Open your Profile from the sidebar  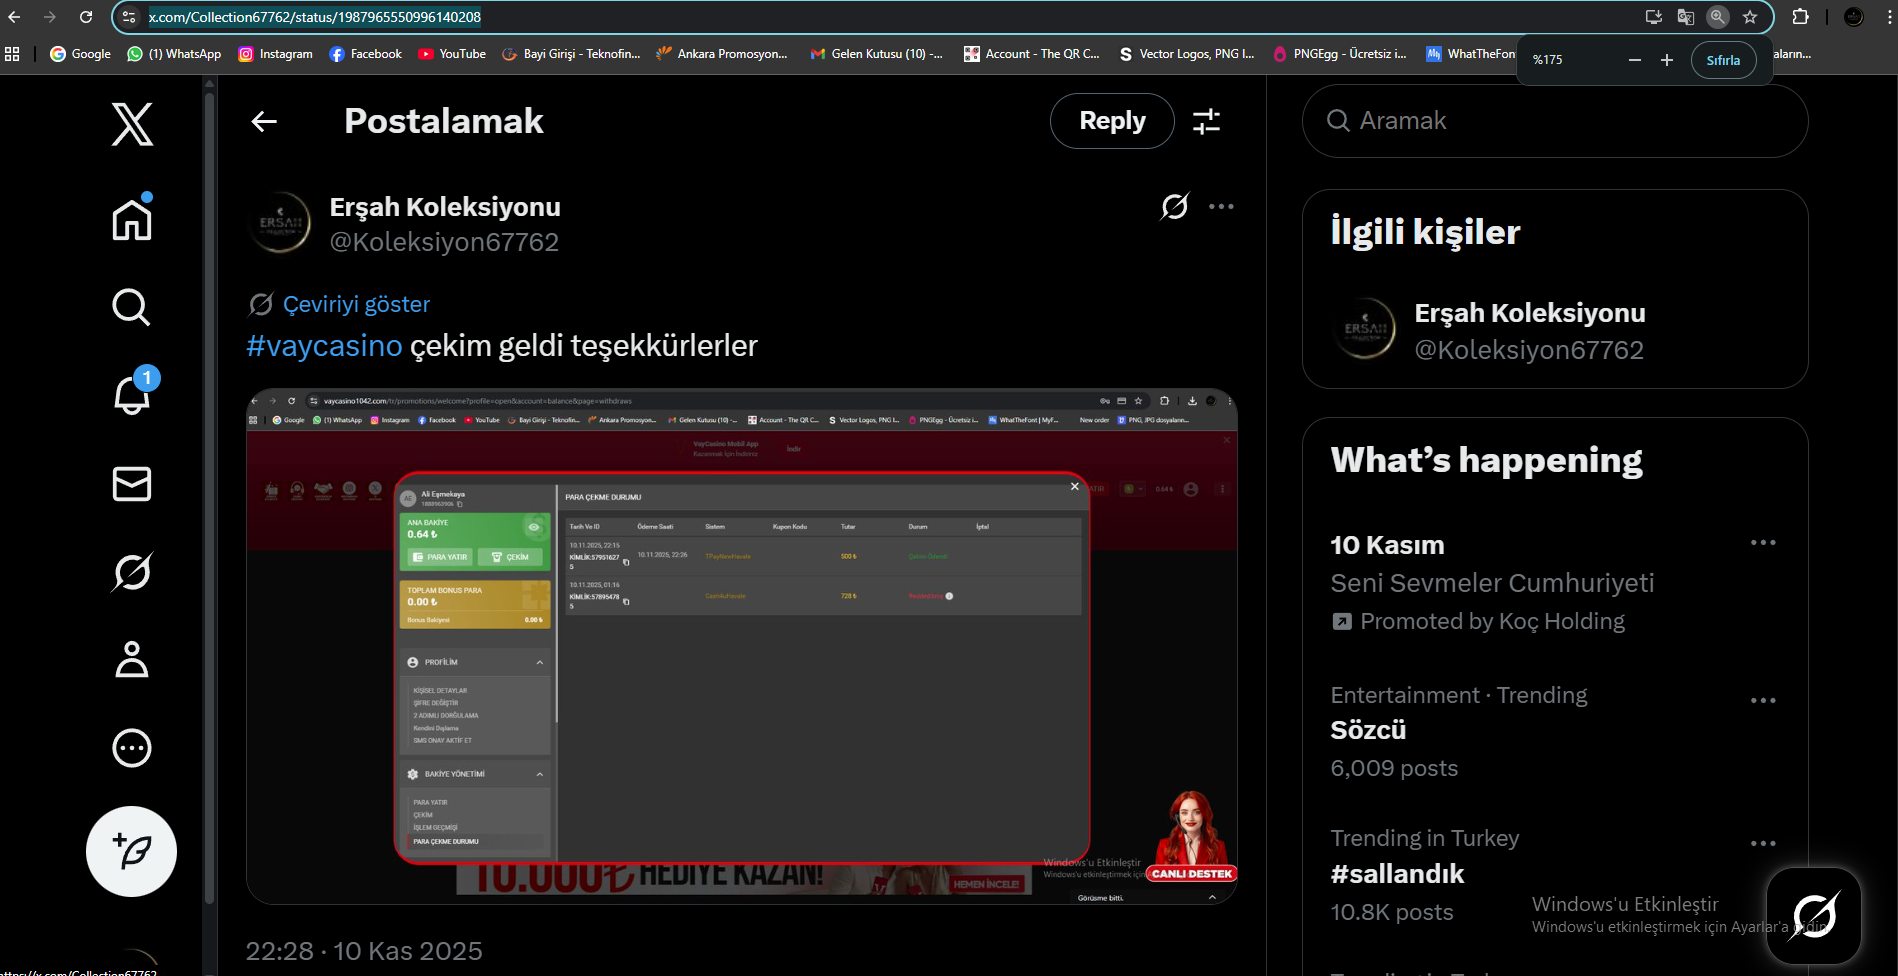(x=131, y=659)
